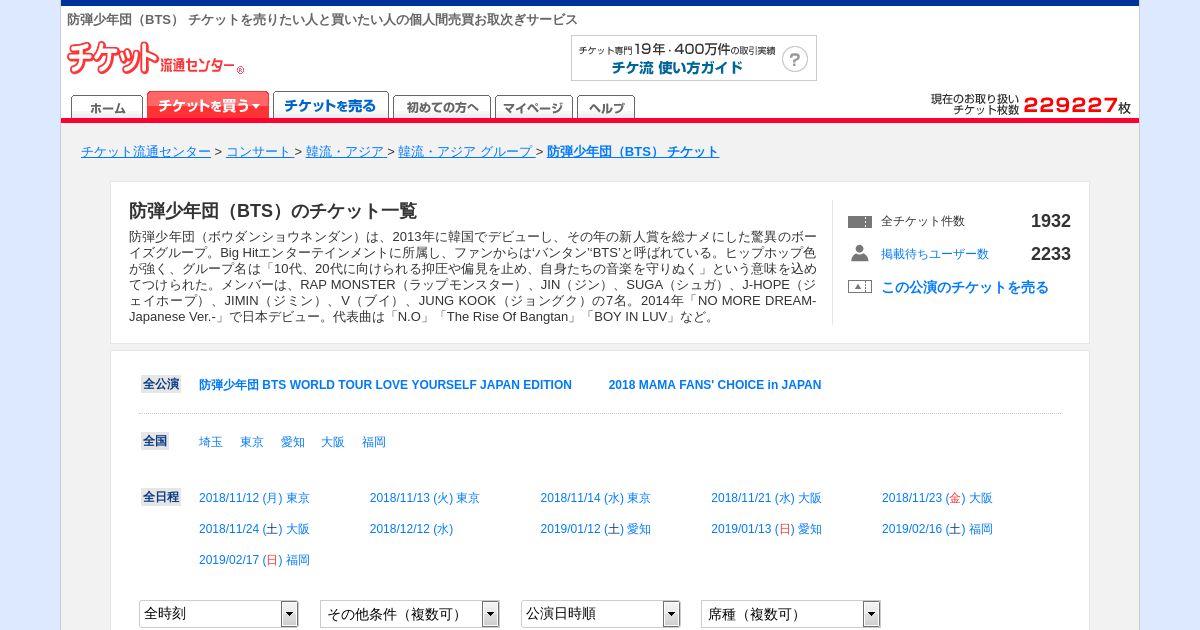1200x630 pixels.
Task: Click the 全日程 label
Action: coord(161,497)
